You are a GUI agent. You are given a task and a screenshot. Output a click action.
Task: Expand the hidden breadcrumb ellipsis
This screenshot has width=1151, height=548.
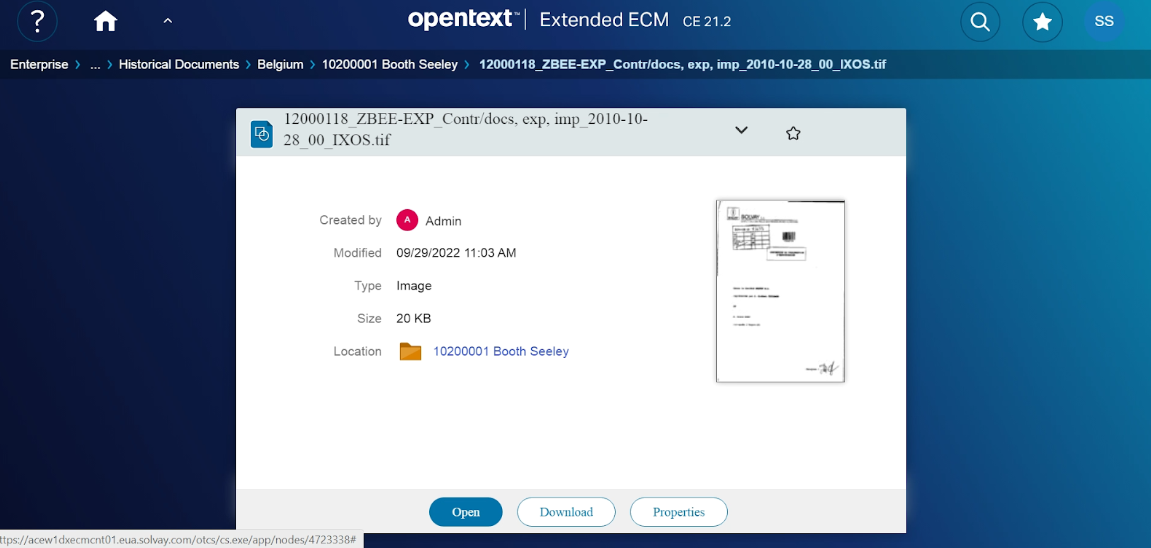95,64
